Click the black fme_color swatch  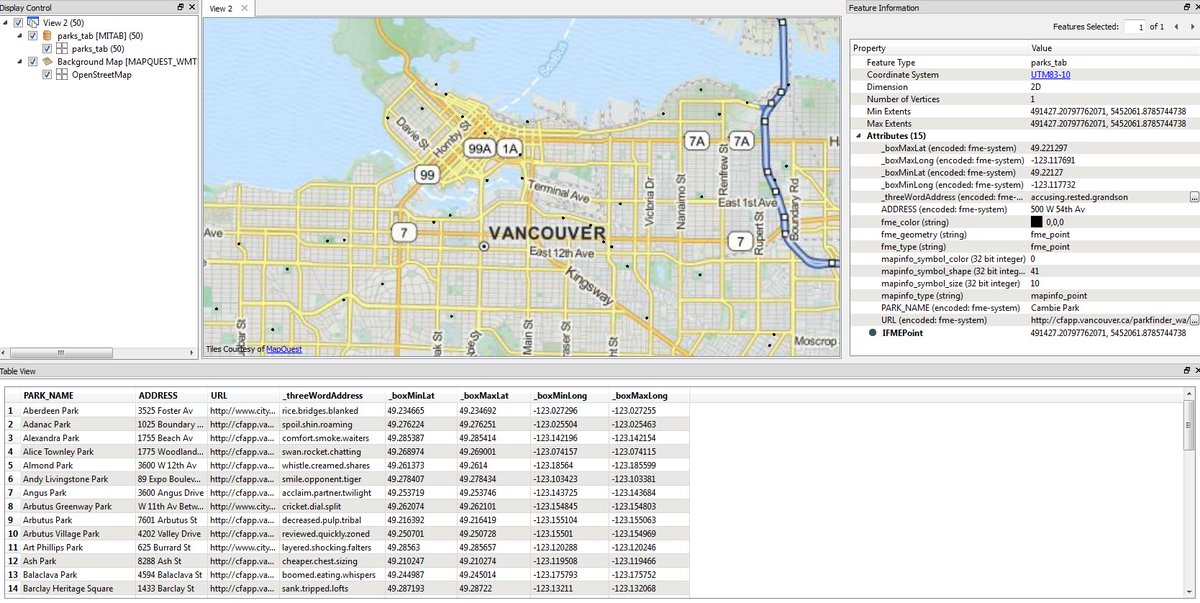click(x=1037, y=222)
